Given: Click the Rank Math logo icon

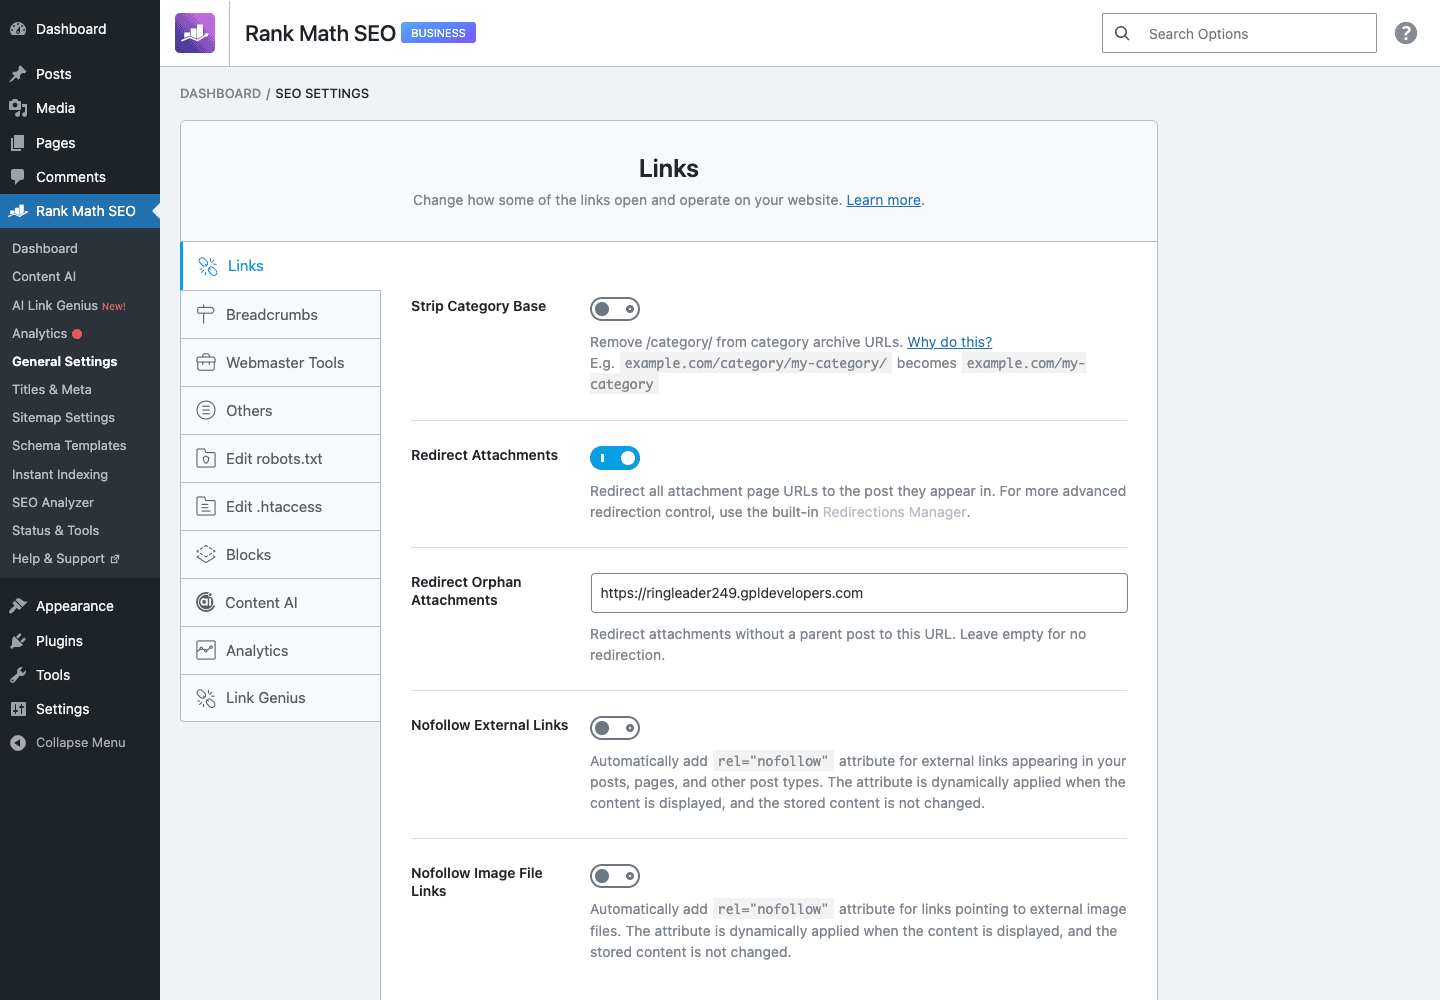Looking at the screenshot, I should (195, 33).
